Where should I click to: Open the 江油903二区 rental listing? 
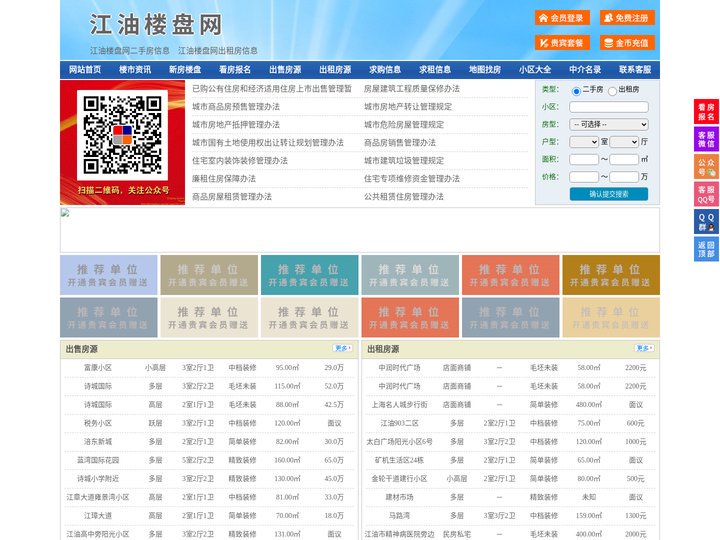pos(399,423)
